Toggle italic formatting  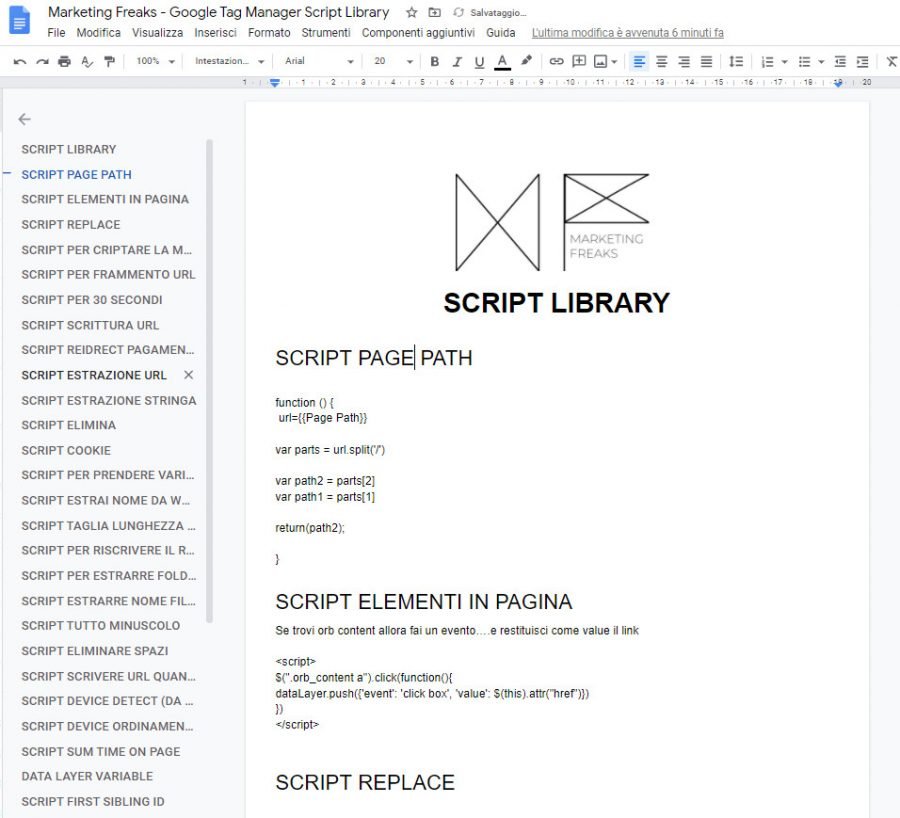457,61
